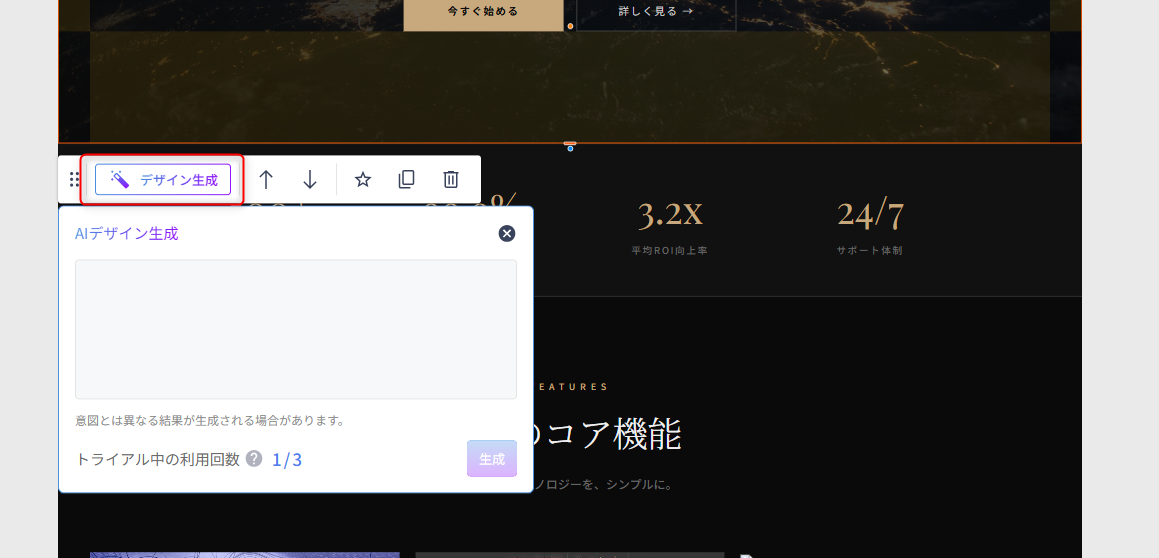Select the 3.2X statistic text

pos(670,214)
